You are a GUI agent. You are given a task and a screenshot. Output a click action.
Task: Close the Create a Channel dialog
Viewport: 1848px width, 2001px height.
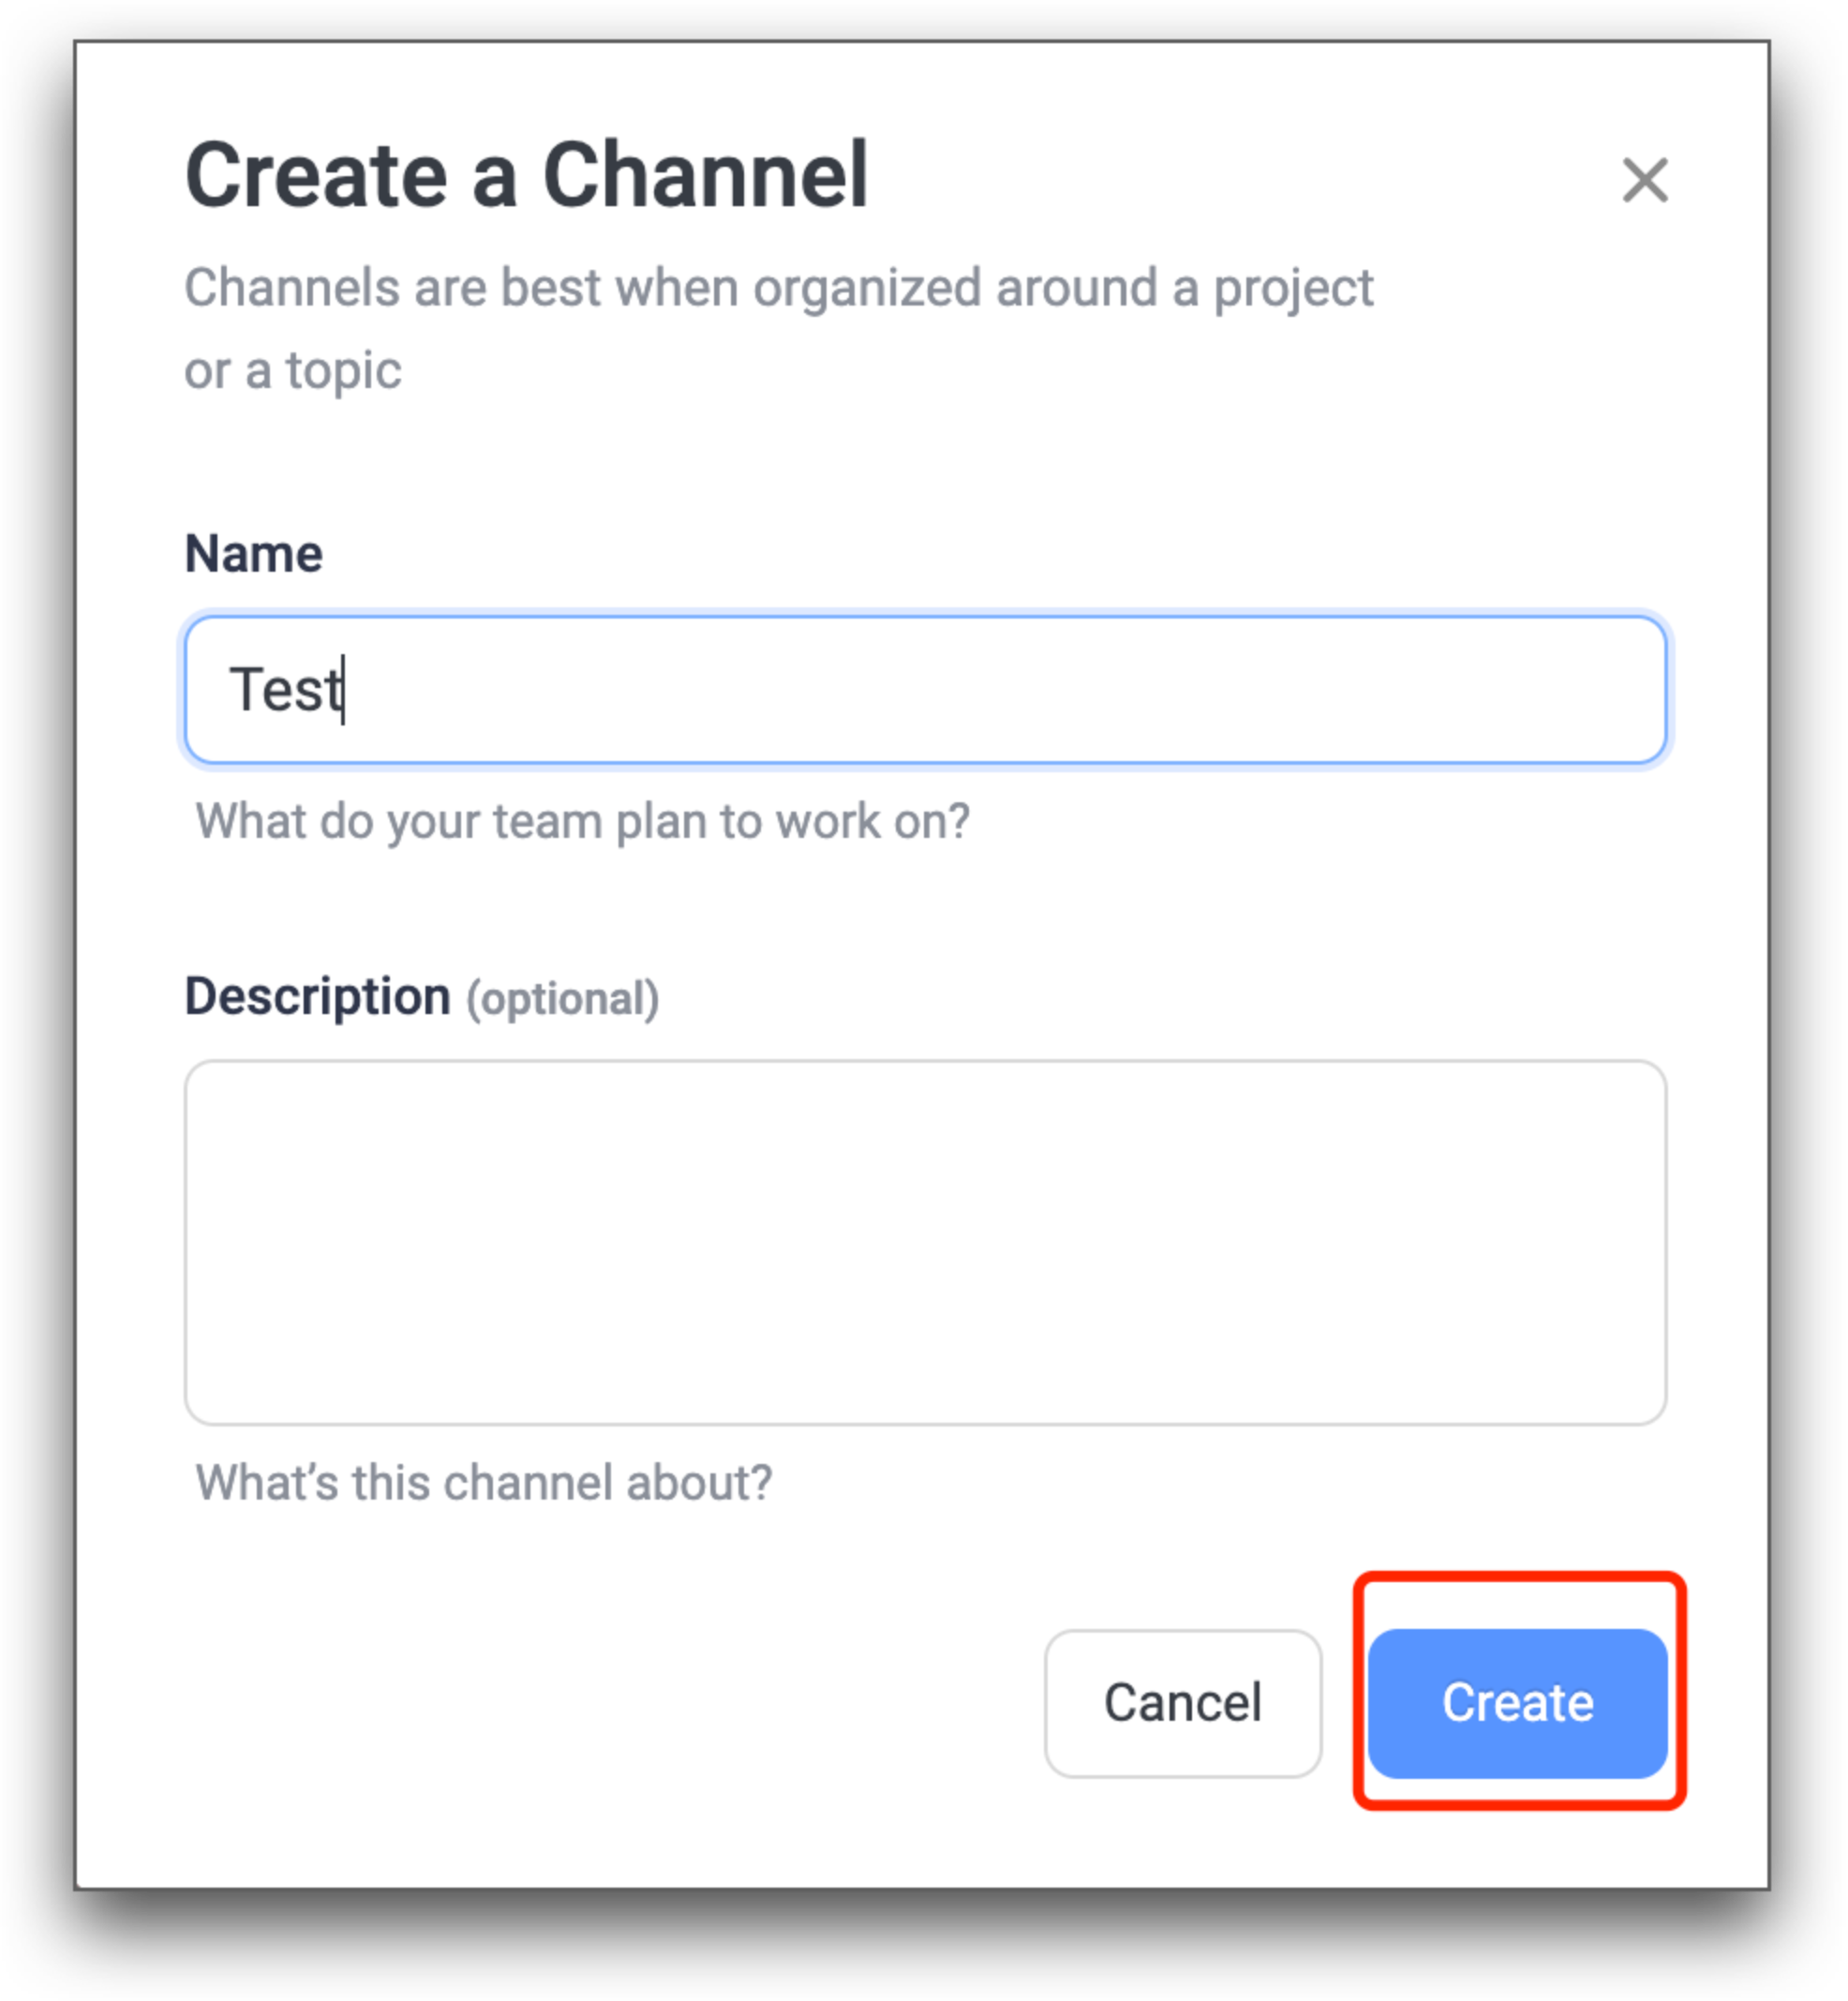point(1644,180)
